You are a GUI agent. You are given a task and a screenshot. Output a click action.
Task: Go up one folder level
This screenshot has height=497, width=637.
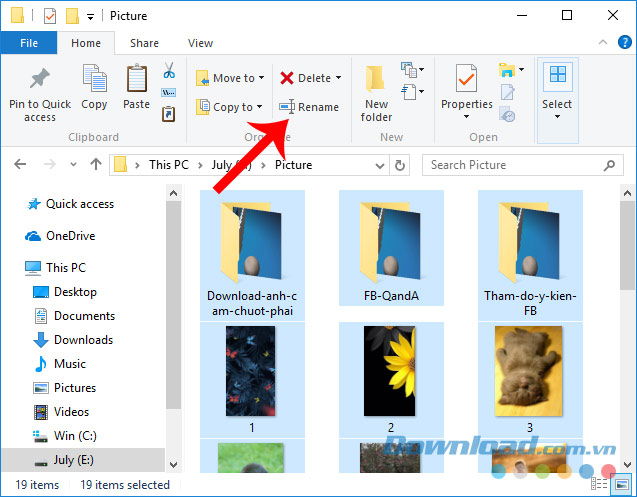coord(96,165)
